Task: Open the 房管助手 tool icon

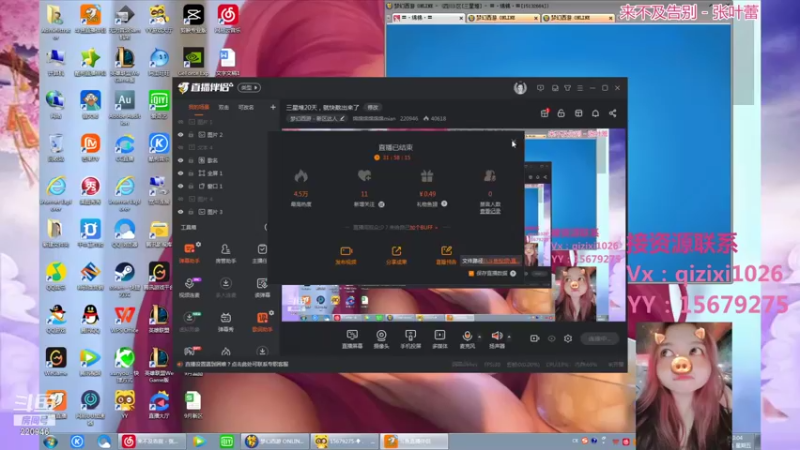Action: [225, 253]
